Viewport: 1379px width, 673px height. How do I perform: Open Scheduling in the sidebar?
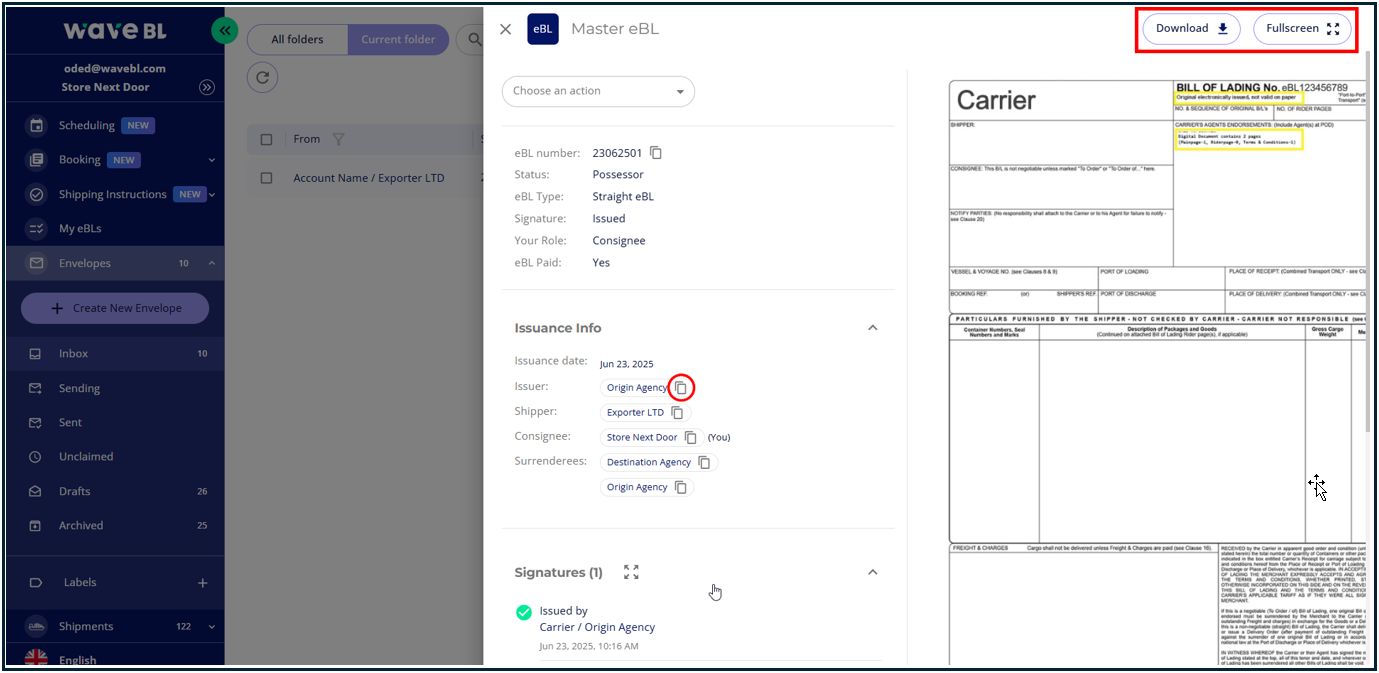pyautogui.click(x=87, y=125)
